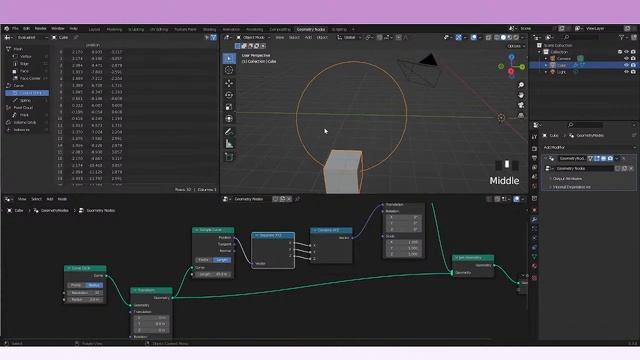Open the Tool properties tab icon
This screenshot has height=360, width=640.
pyautogui.click(x=534, y=137)
